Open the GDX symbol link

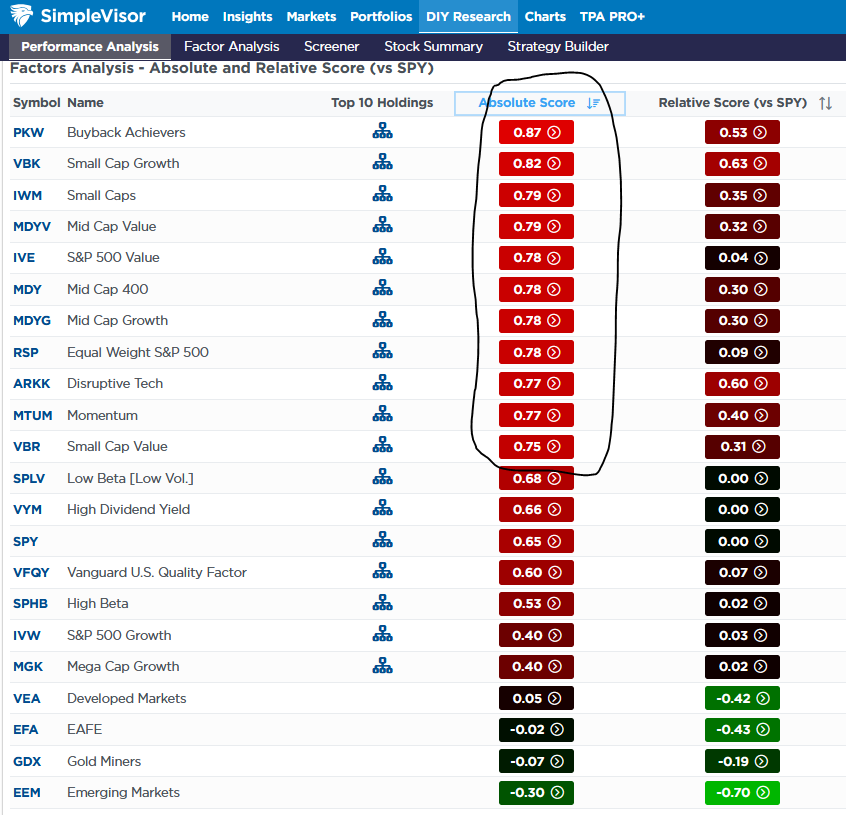click(x=27, y=761)
